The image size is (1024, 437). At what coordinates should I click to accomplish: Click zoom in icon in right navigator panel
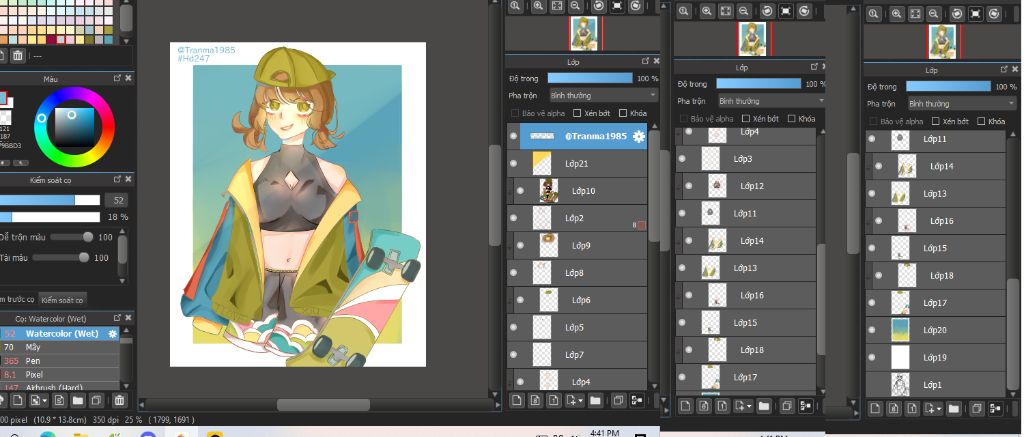point(897,13)
